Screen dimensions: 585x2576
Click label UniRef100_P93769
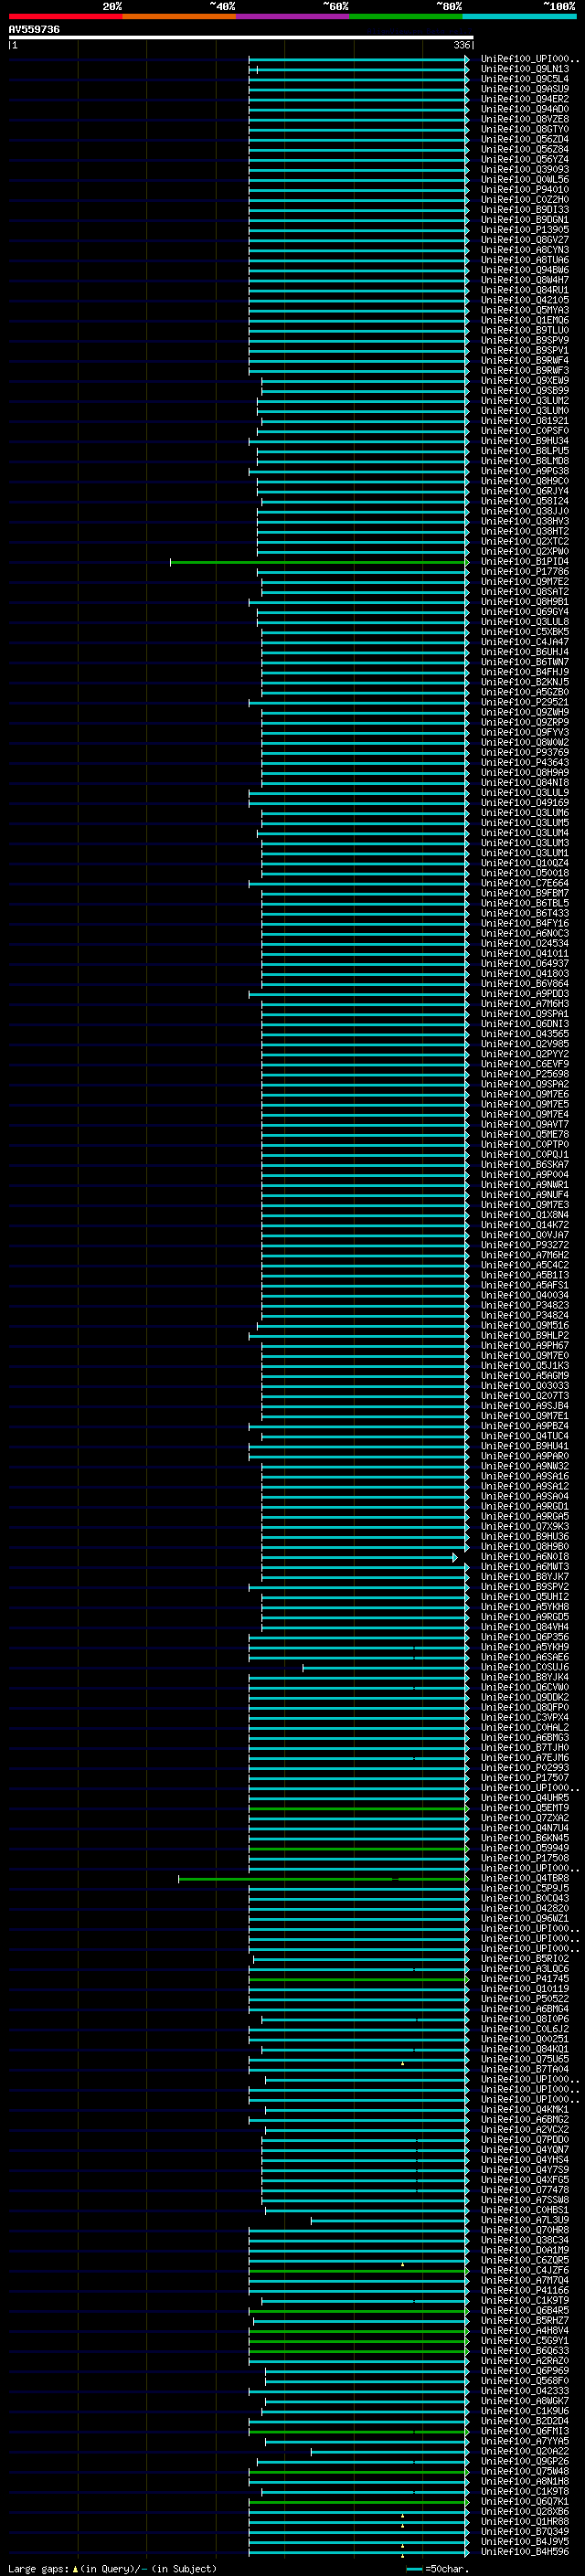tap(524, 752)
